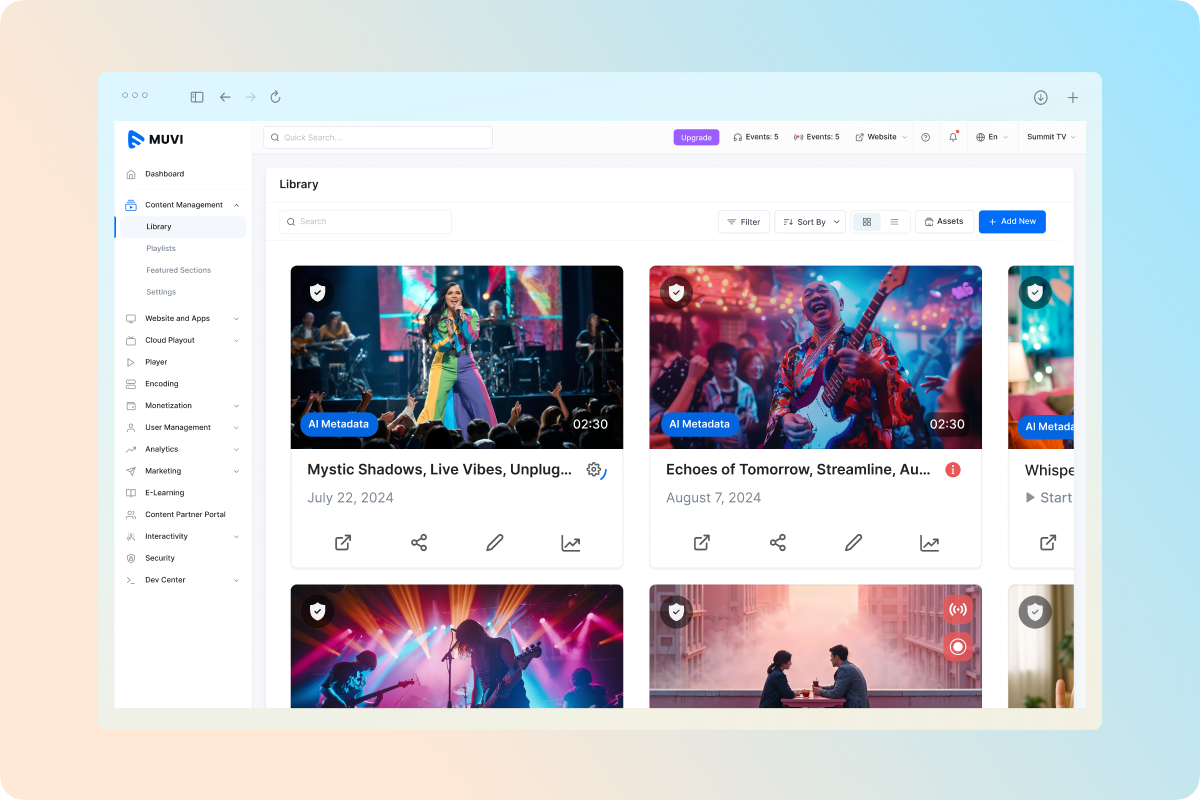Open the help question mark icon

click(x=925, y=137)
